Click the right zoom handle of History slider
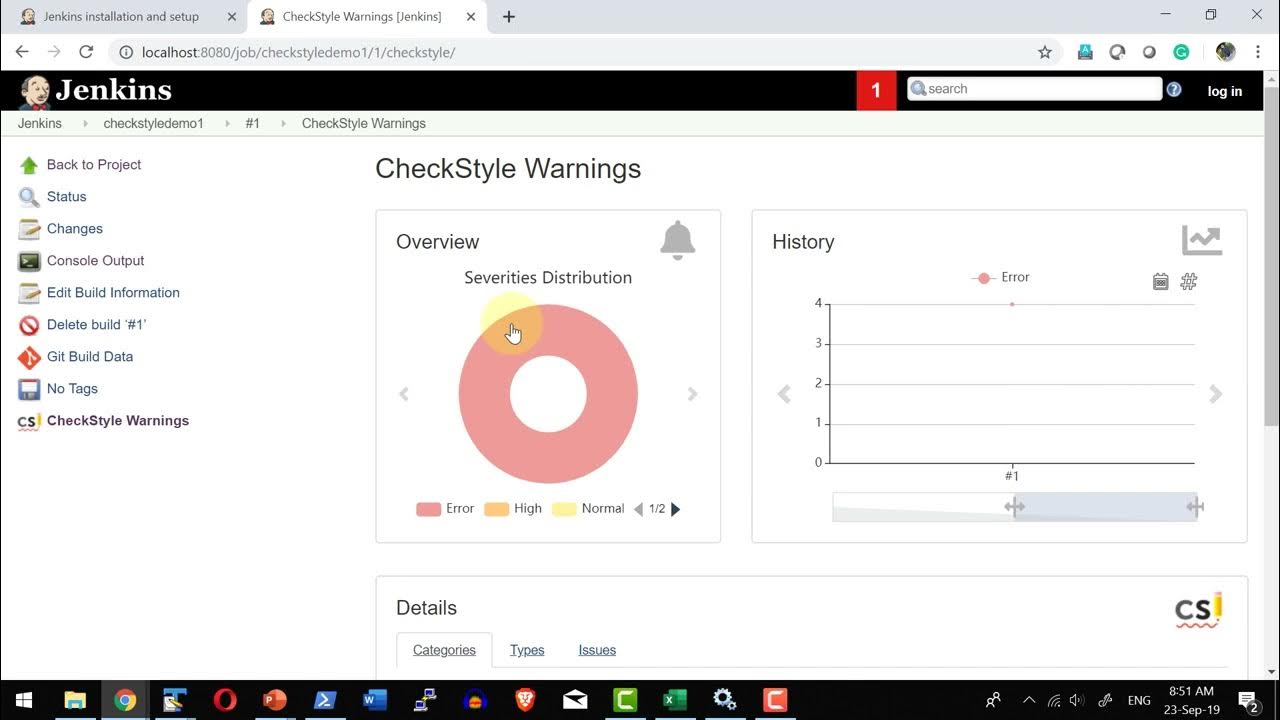Viewport: 1280px width, 720px height. (1195, 507)
